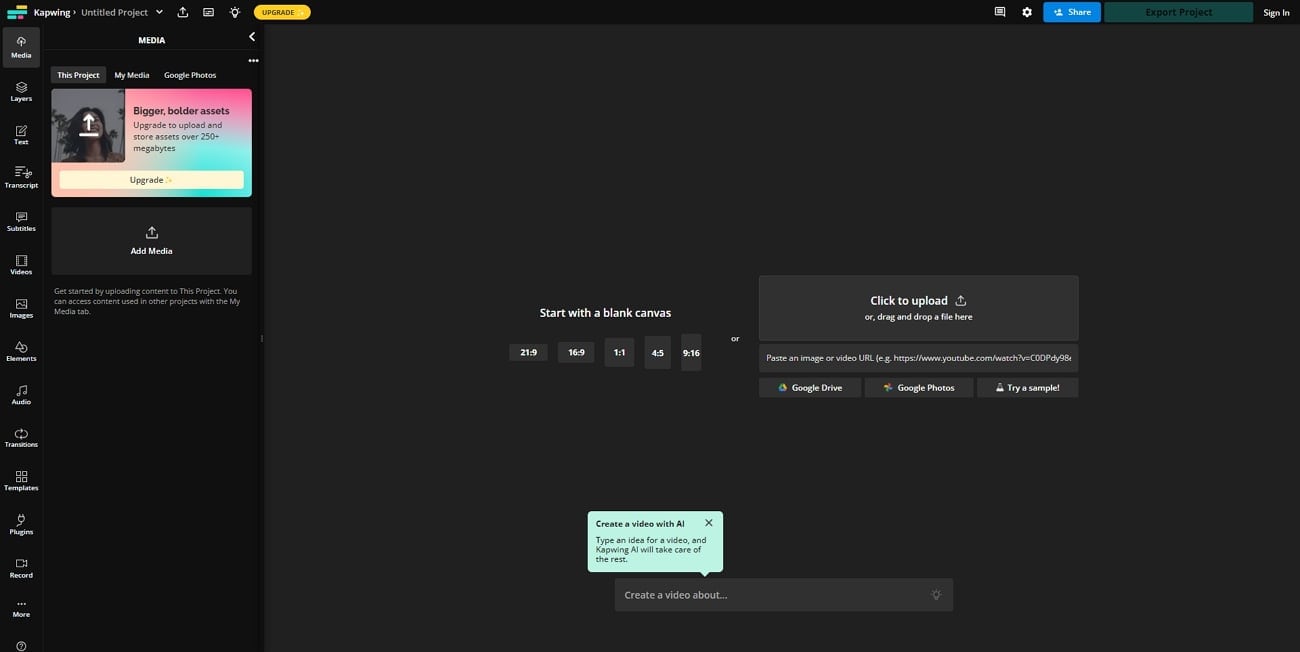Switch to Google Photos tab

click(190, 75)
